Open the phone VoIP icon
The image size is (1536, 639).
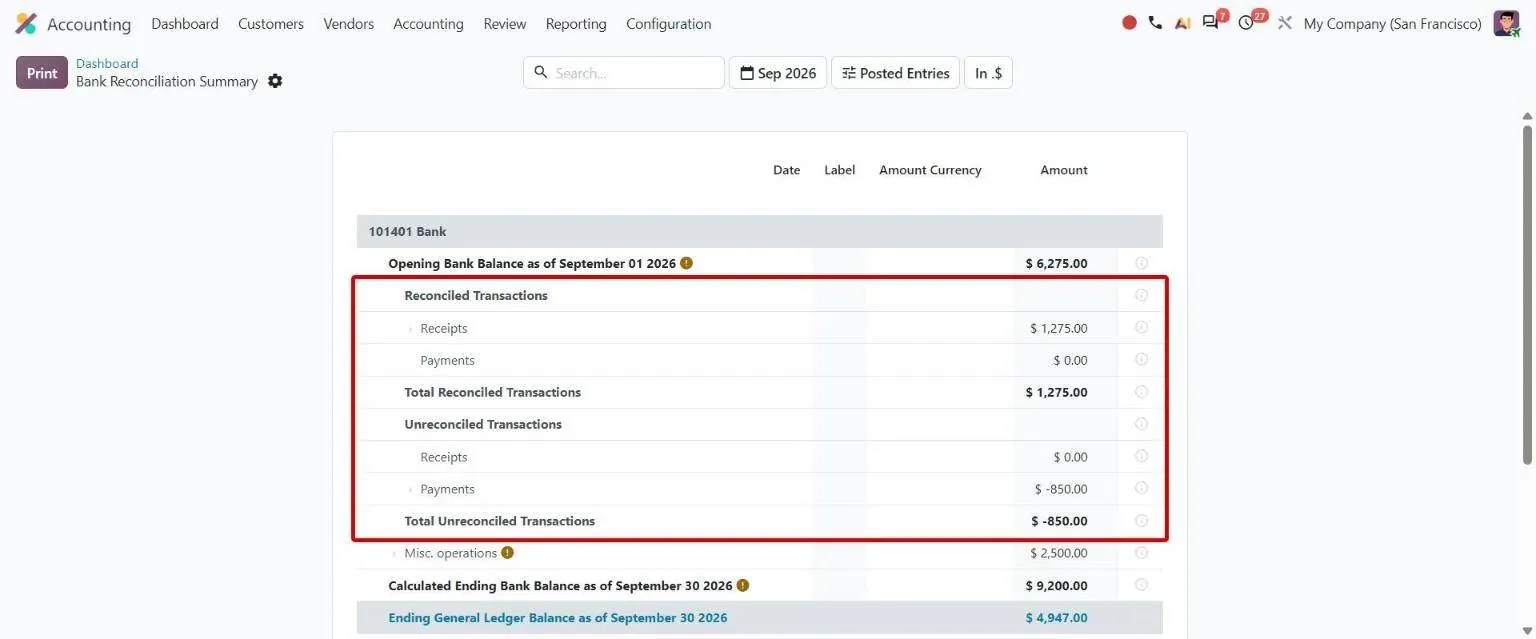[1155, 23]
